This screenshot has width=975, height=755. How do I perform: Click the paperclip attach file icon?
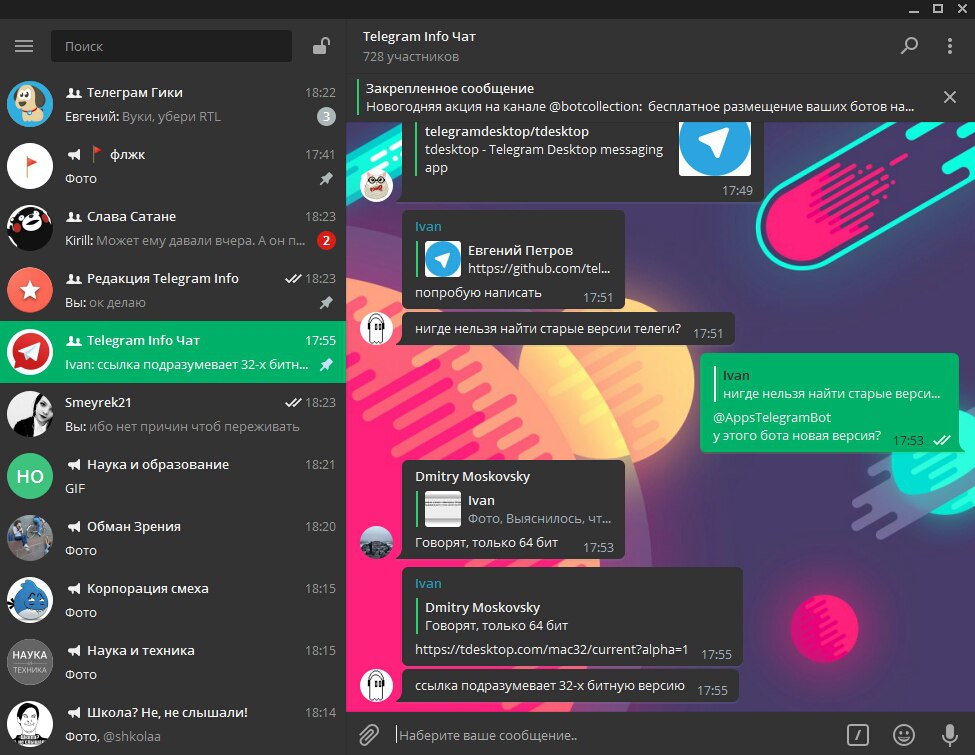click(369, 734)
